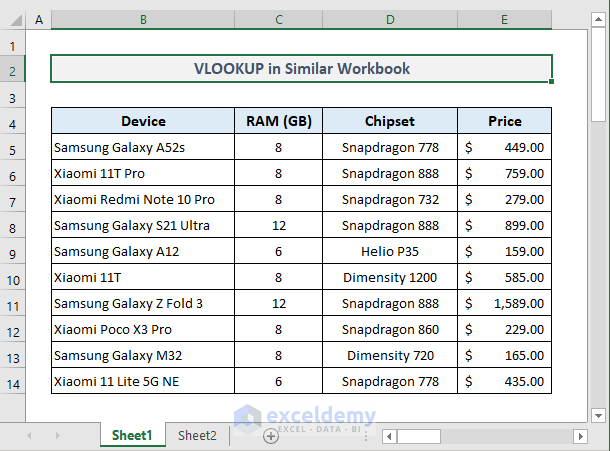This screenshot has height=451, width=610.
Task: Click the previous sheet navigation arrow
Action: (x=29, y=436)
